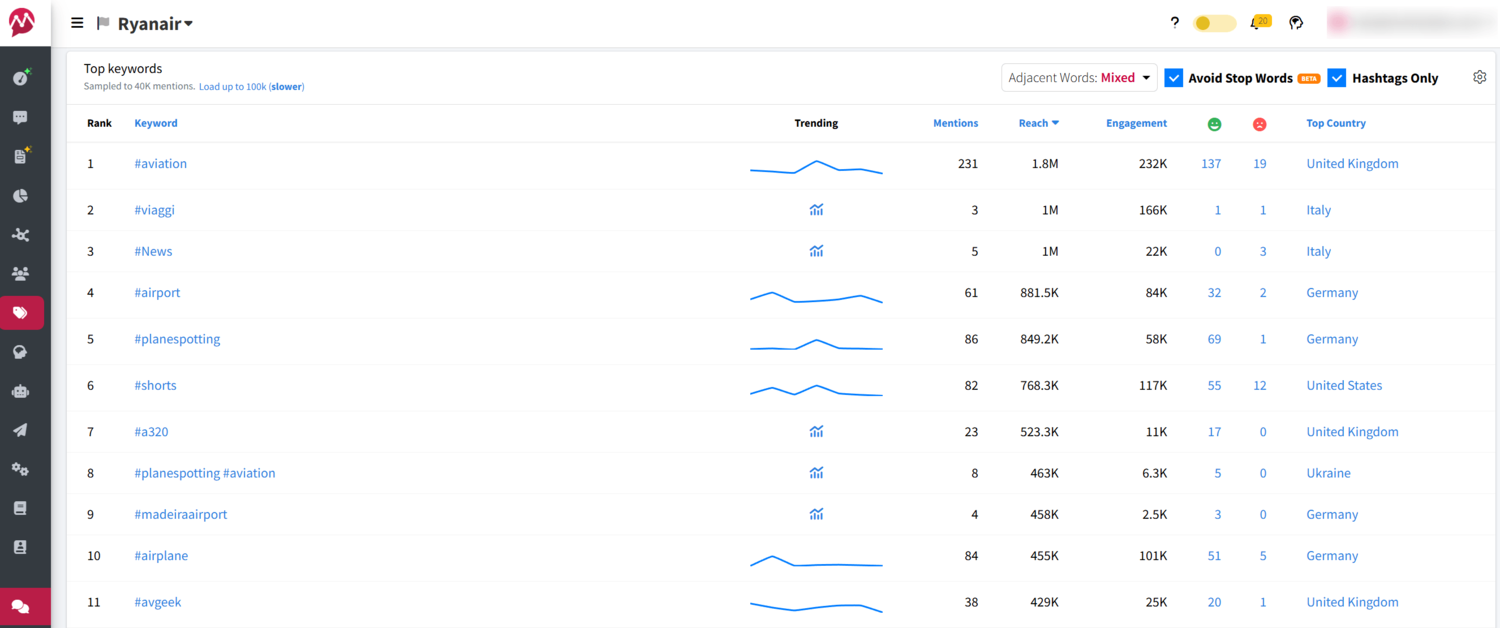The height and width of the screenshot is (628, 1500).
Task: Expand the Ryanair project dropdown
Action: (x=155, y=24)
